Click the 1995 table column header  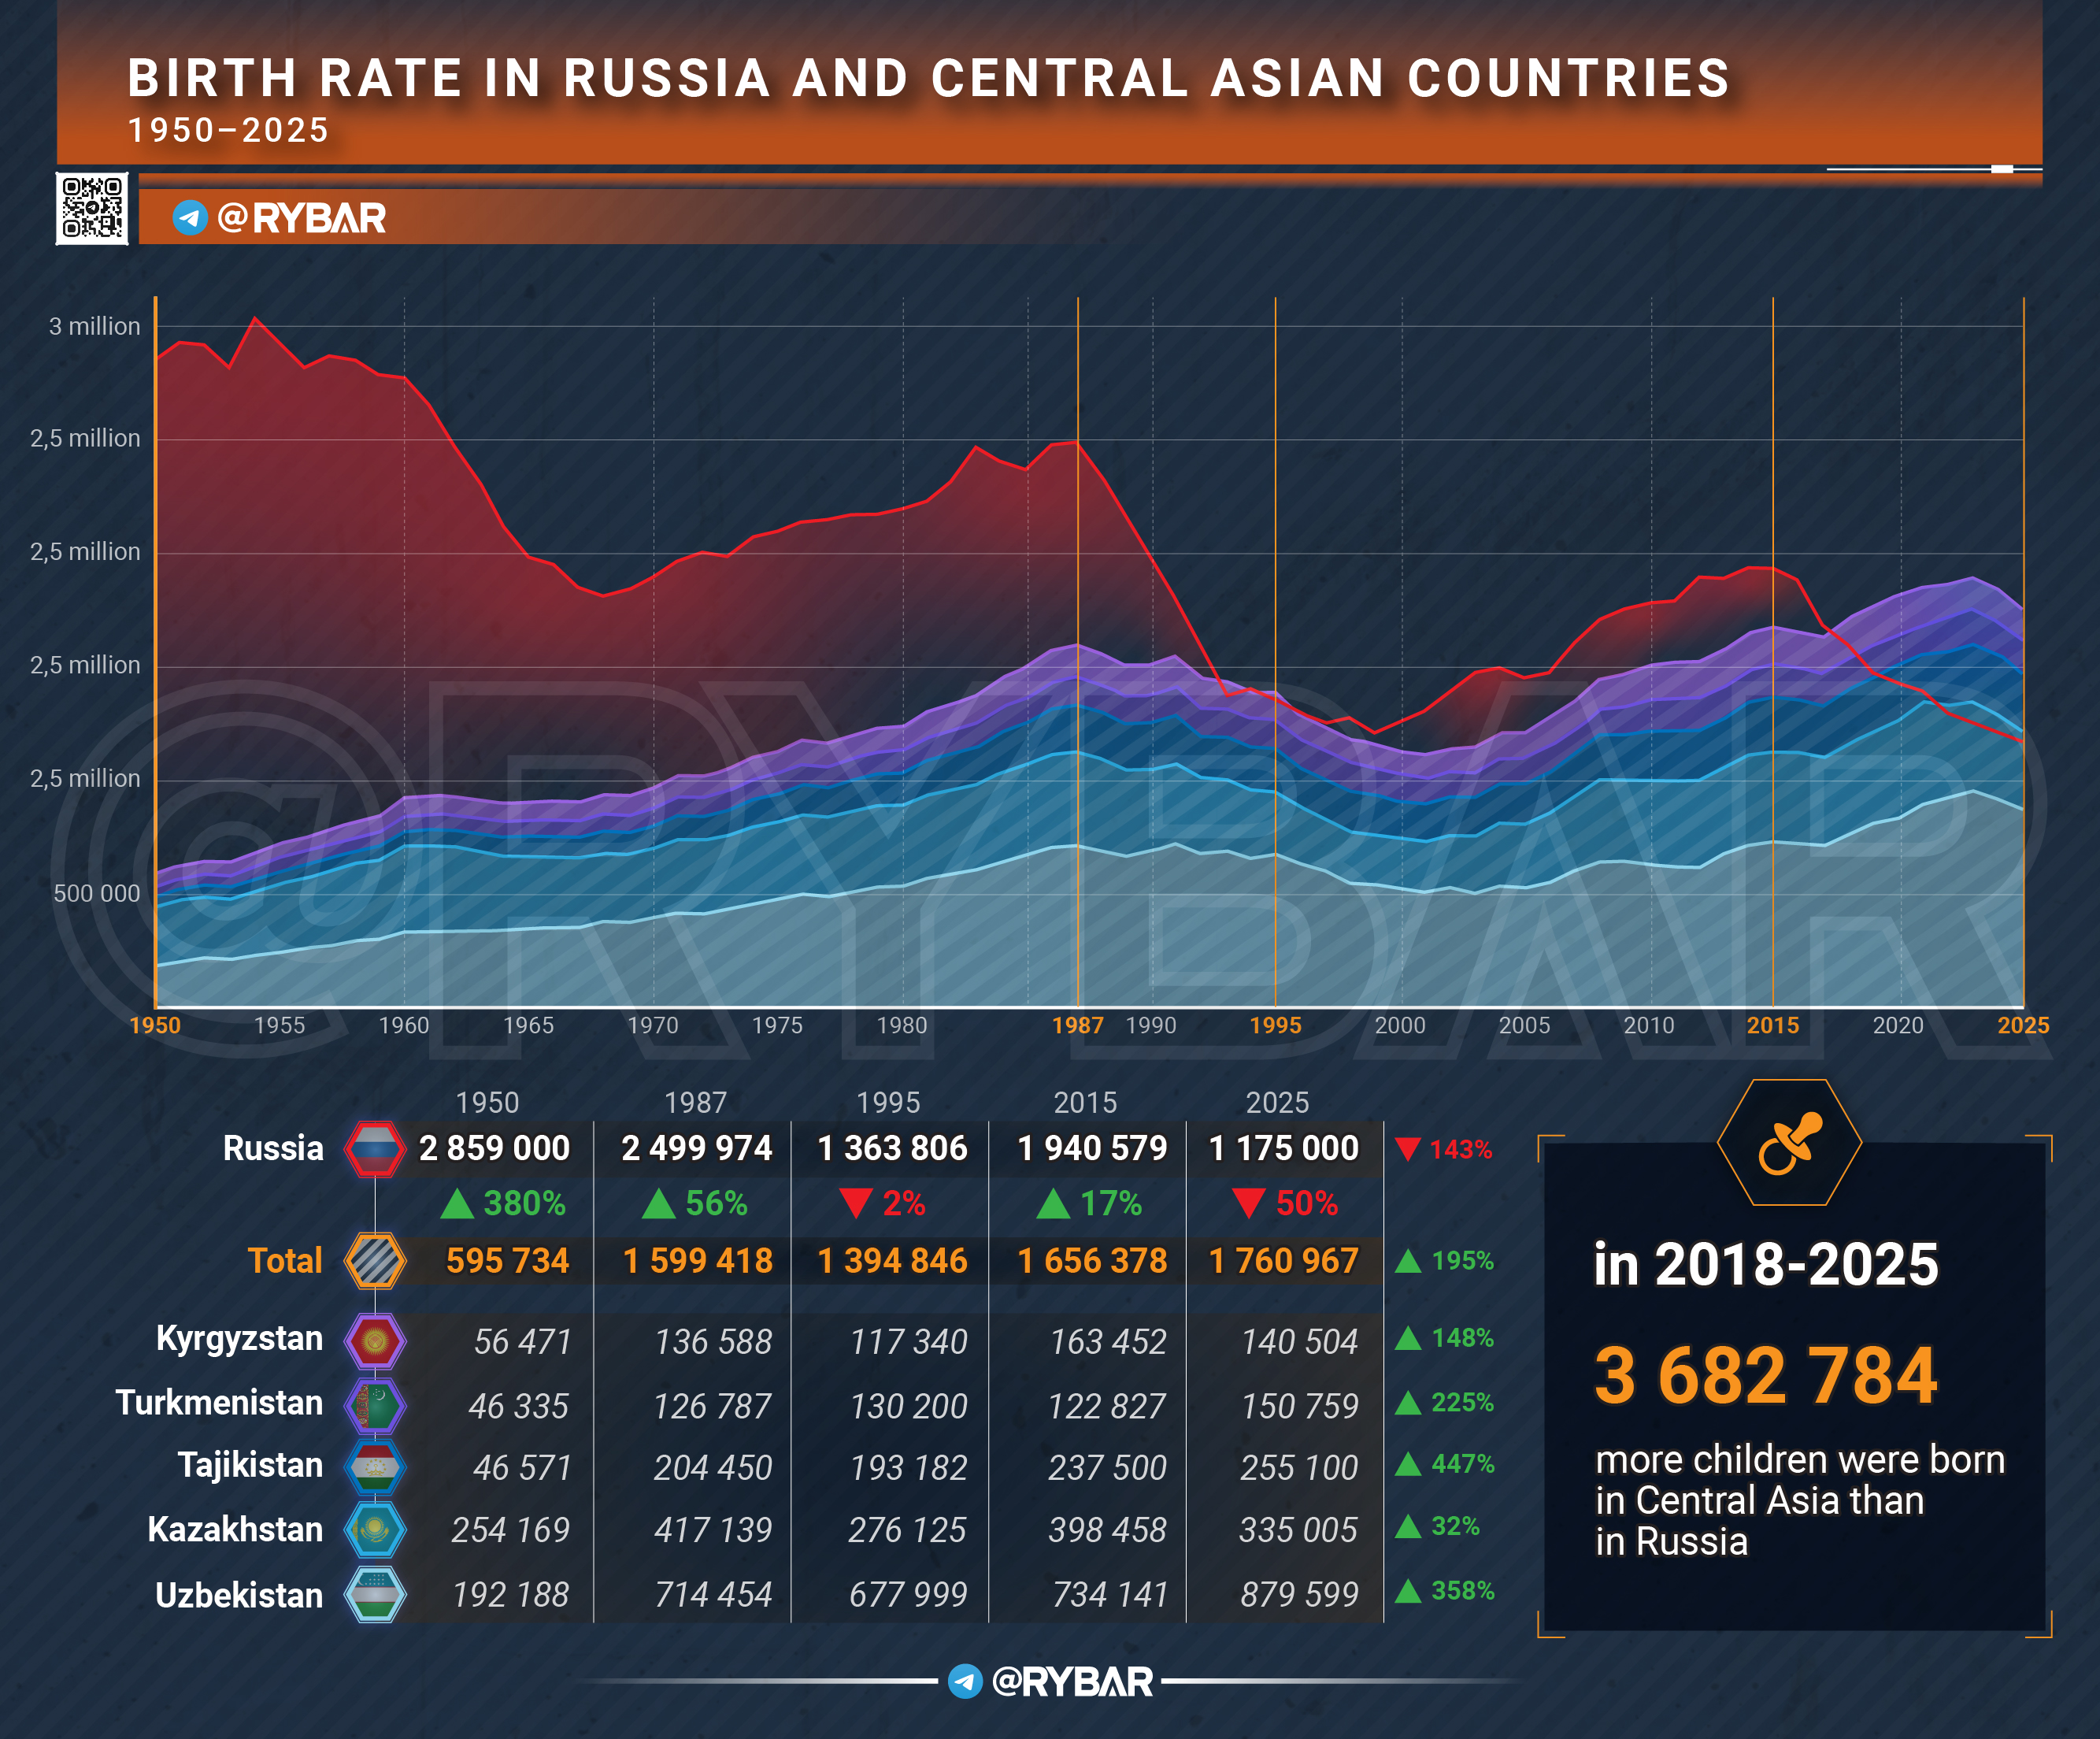click(888, 1102)
